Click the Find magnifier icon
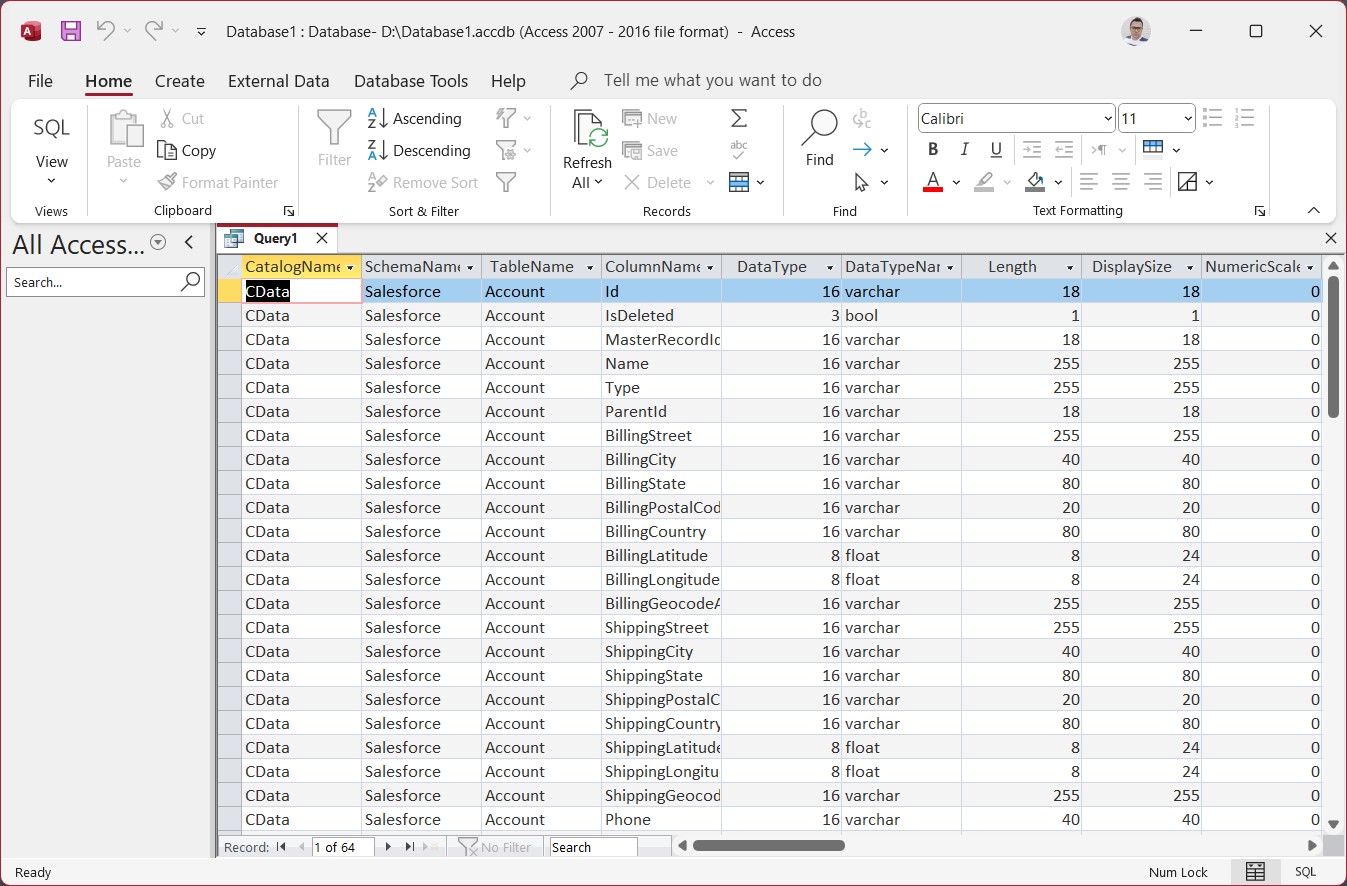The image size is (1347, 886). point(819,127)
